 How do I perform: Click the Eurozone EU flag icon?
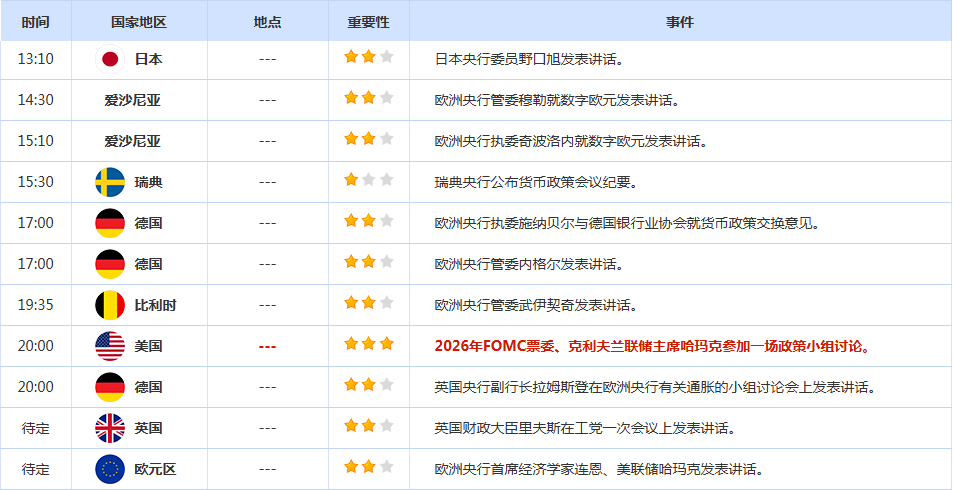coord(109,468)
